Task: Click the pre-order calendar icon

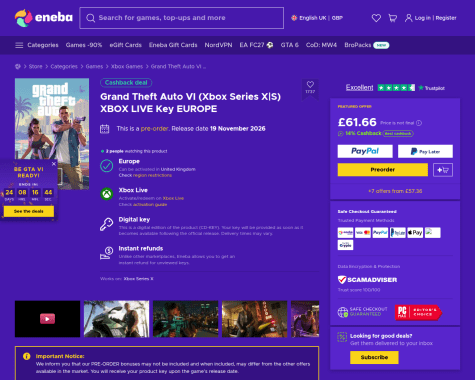Action: (x=105, y=129)
